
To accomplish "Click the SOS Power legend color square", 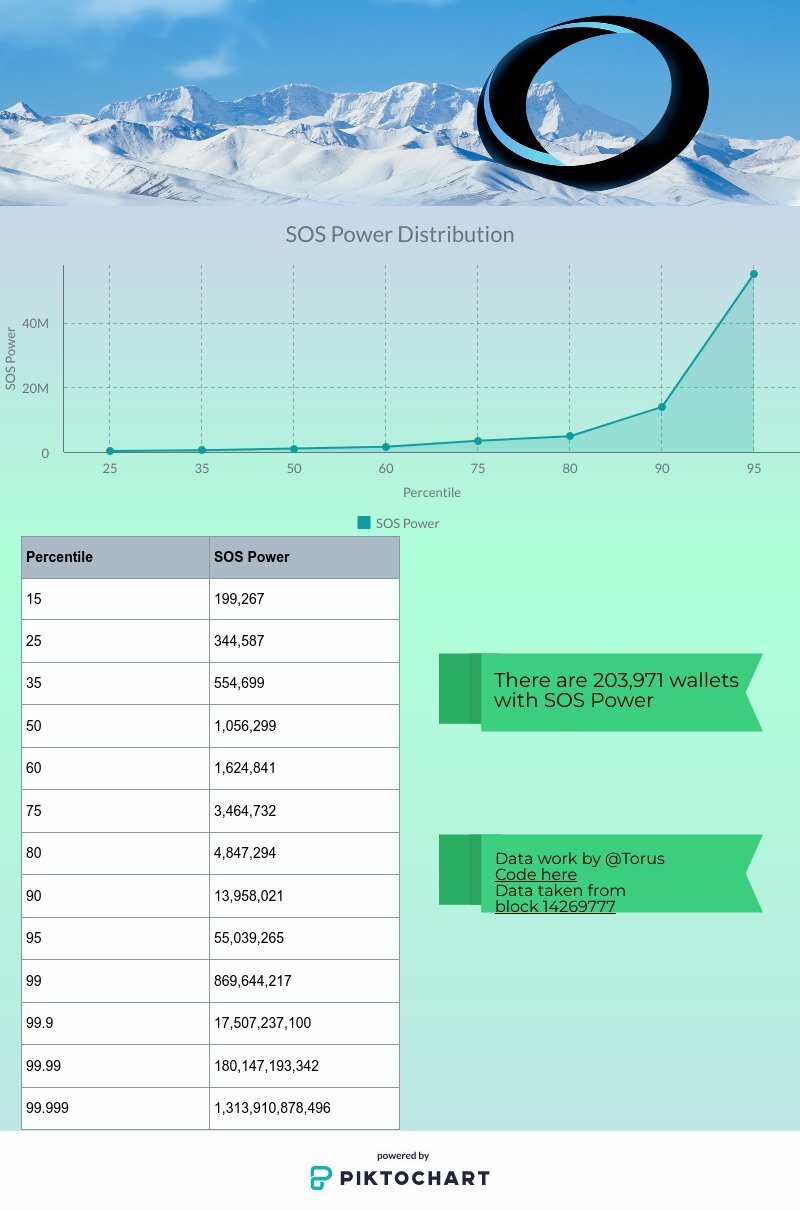I will [364, 522].
